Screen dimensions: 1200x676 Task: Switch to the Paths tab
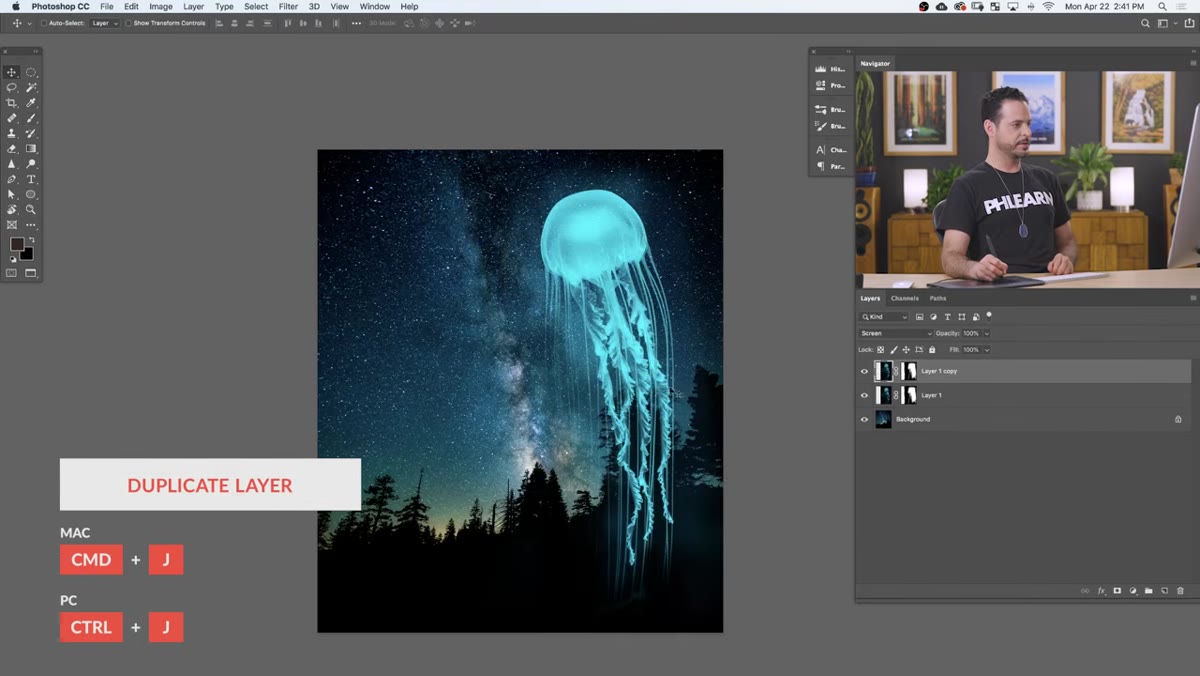[x=937, y=298]
